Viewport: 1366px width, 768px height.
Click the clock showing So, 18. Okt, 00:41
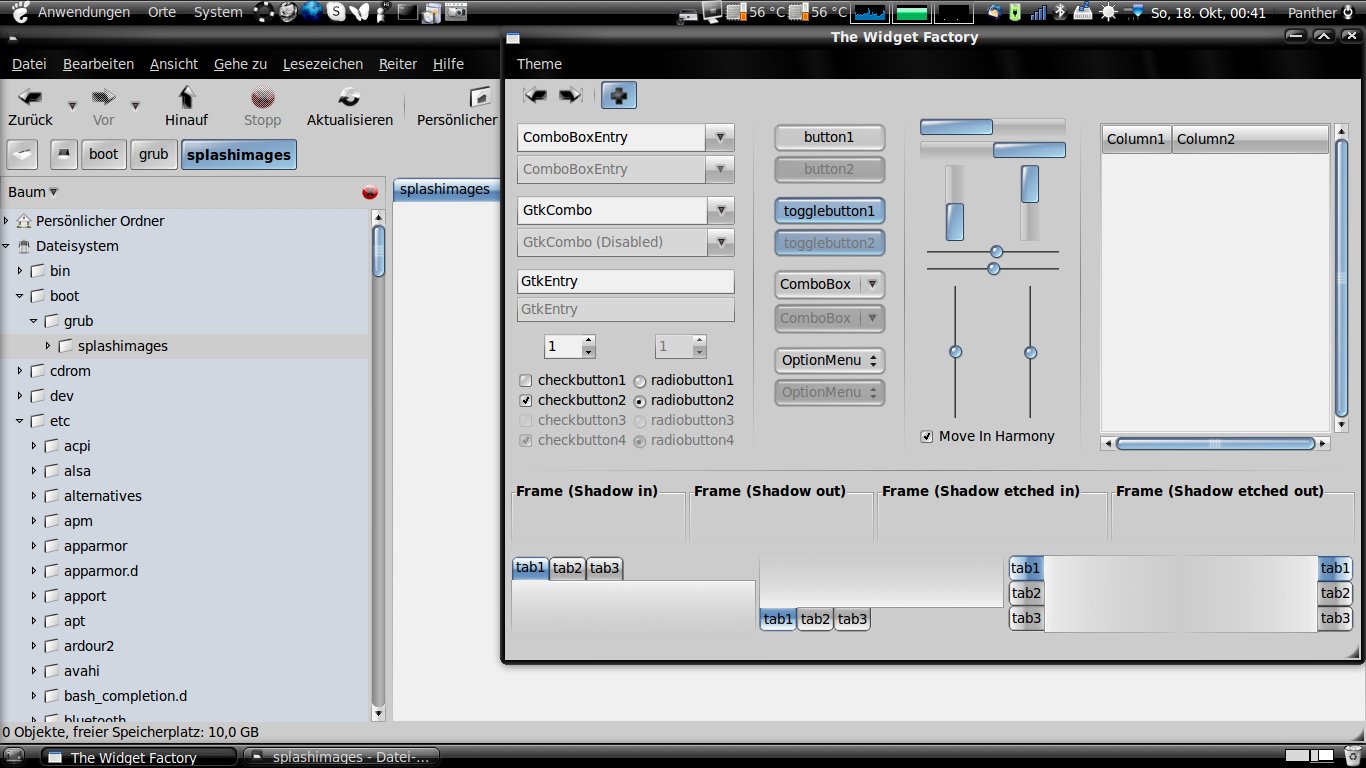click(x=1208, y=13)
